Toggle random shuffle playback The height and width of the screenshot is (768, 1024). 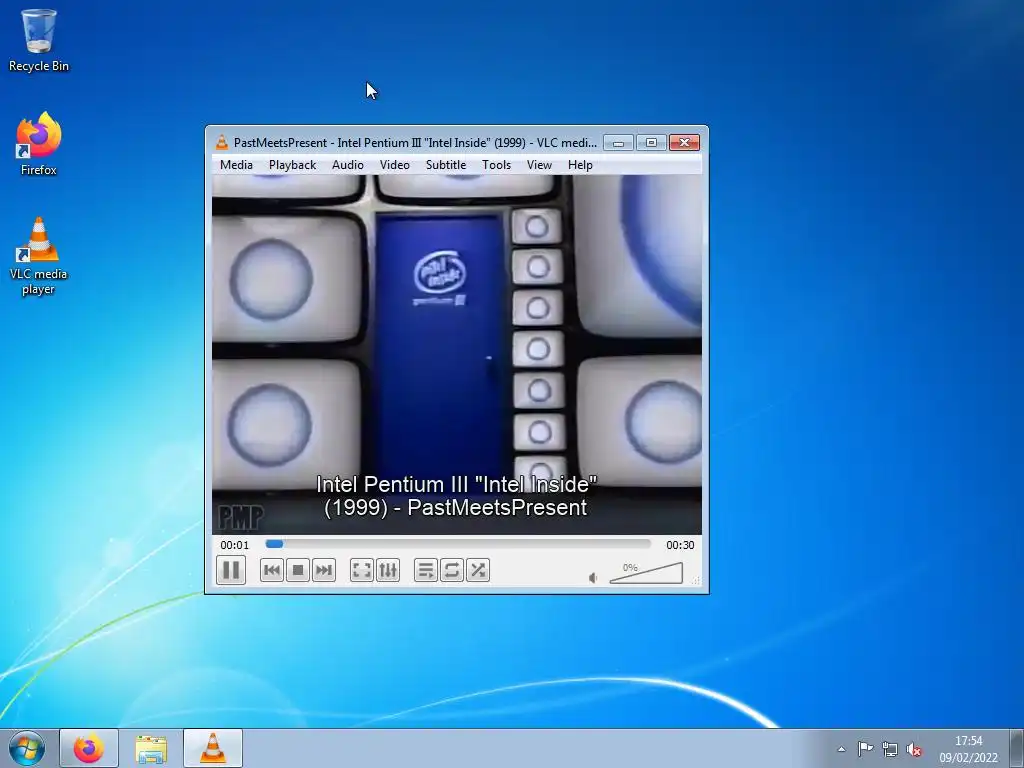(x=478, y=570)
